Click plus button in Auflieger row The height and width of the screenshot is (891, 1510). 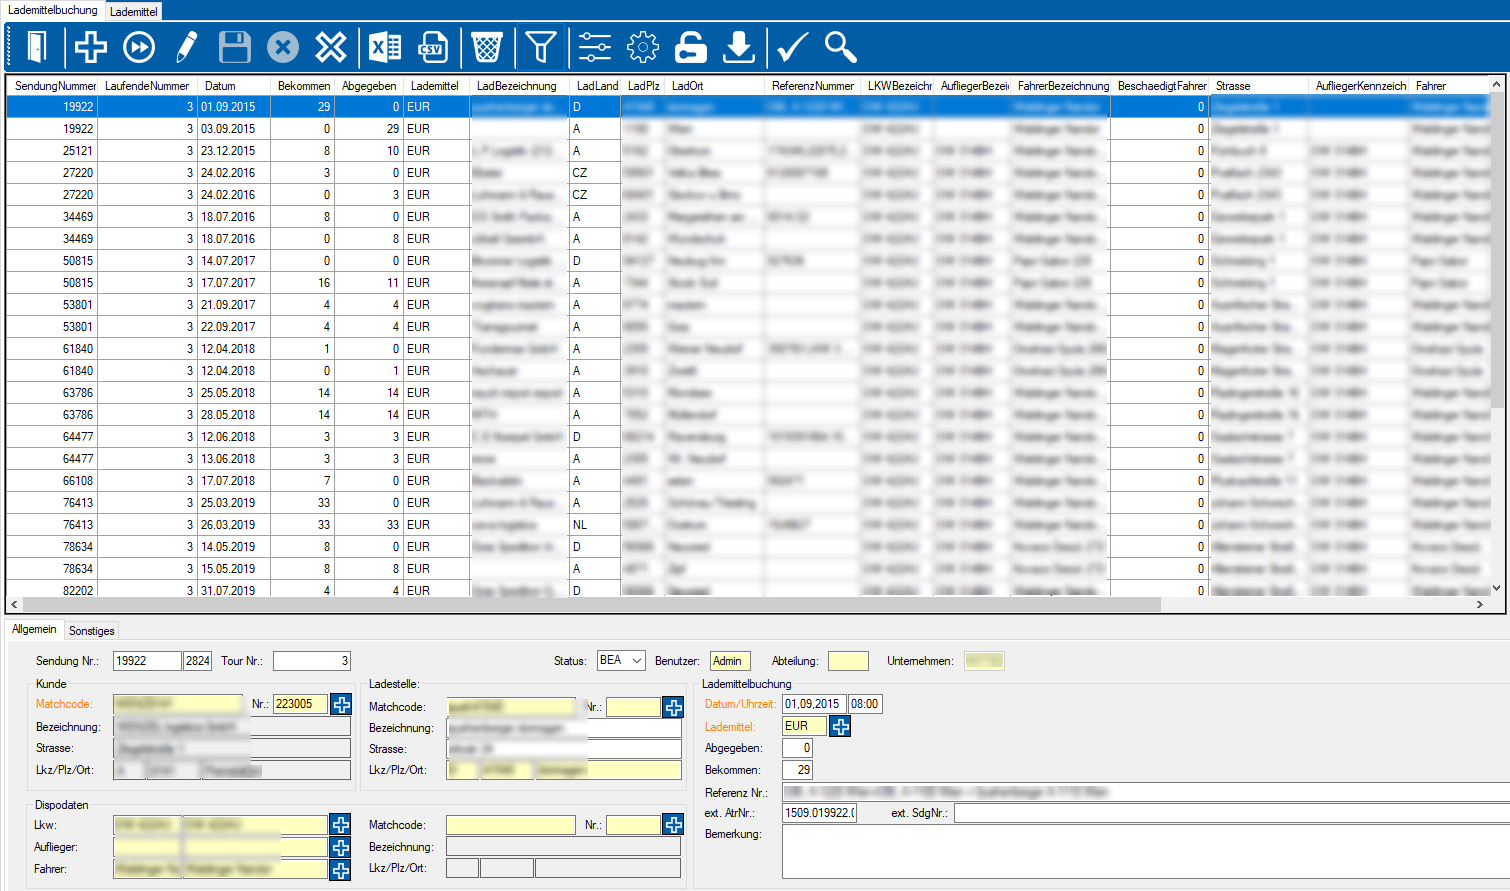pyautogui.click(x=340, y=847)
